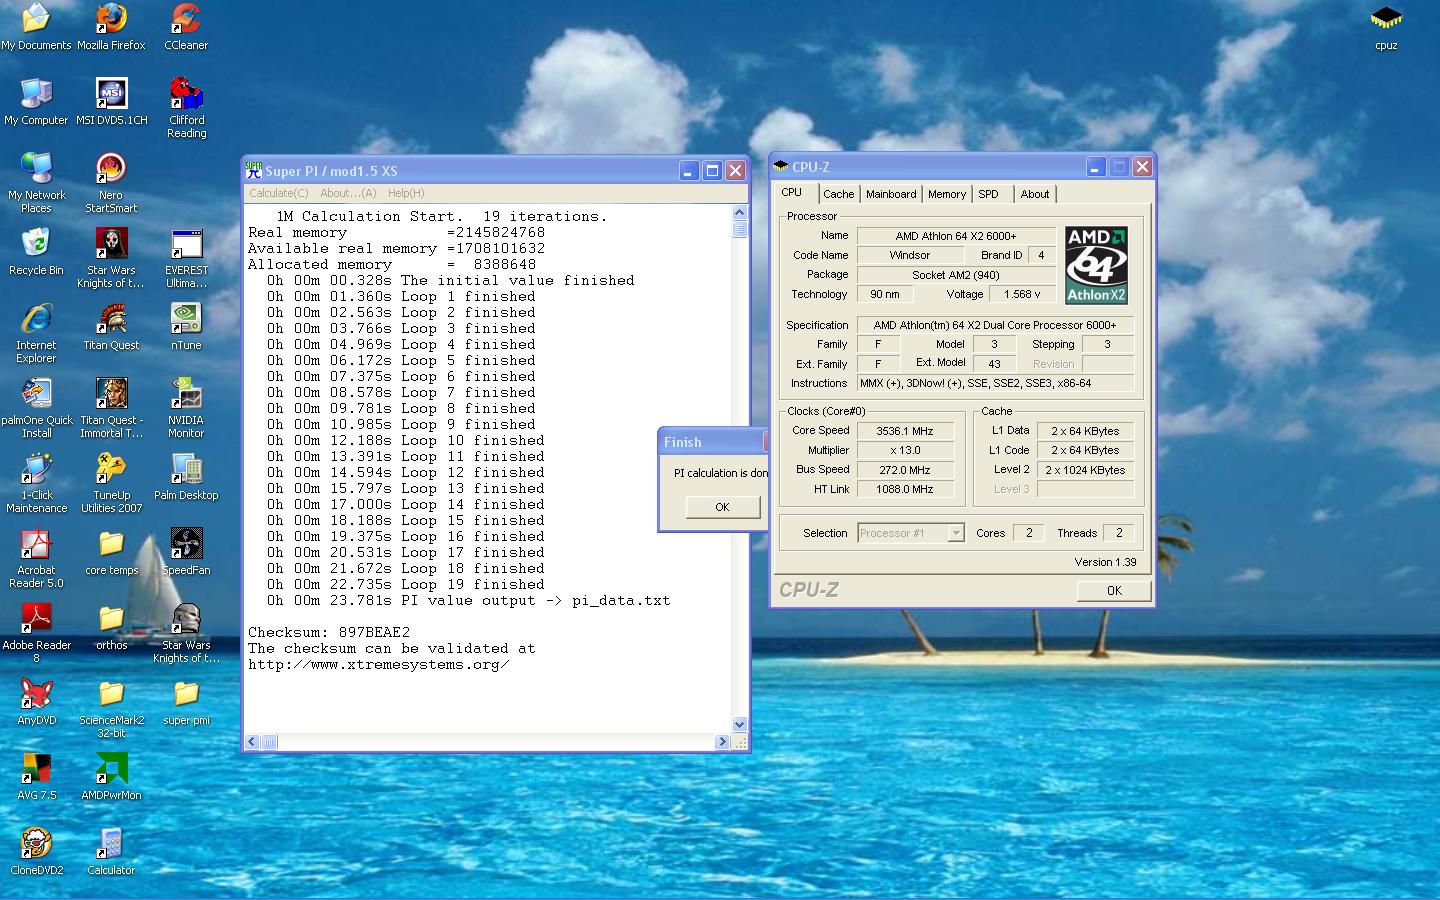This screenshot has height=900, width=1440.
Task: Maximize the Super PI window
Action: 712,171
